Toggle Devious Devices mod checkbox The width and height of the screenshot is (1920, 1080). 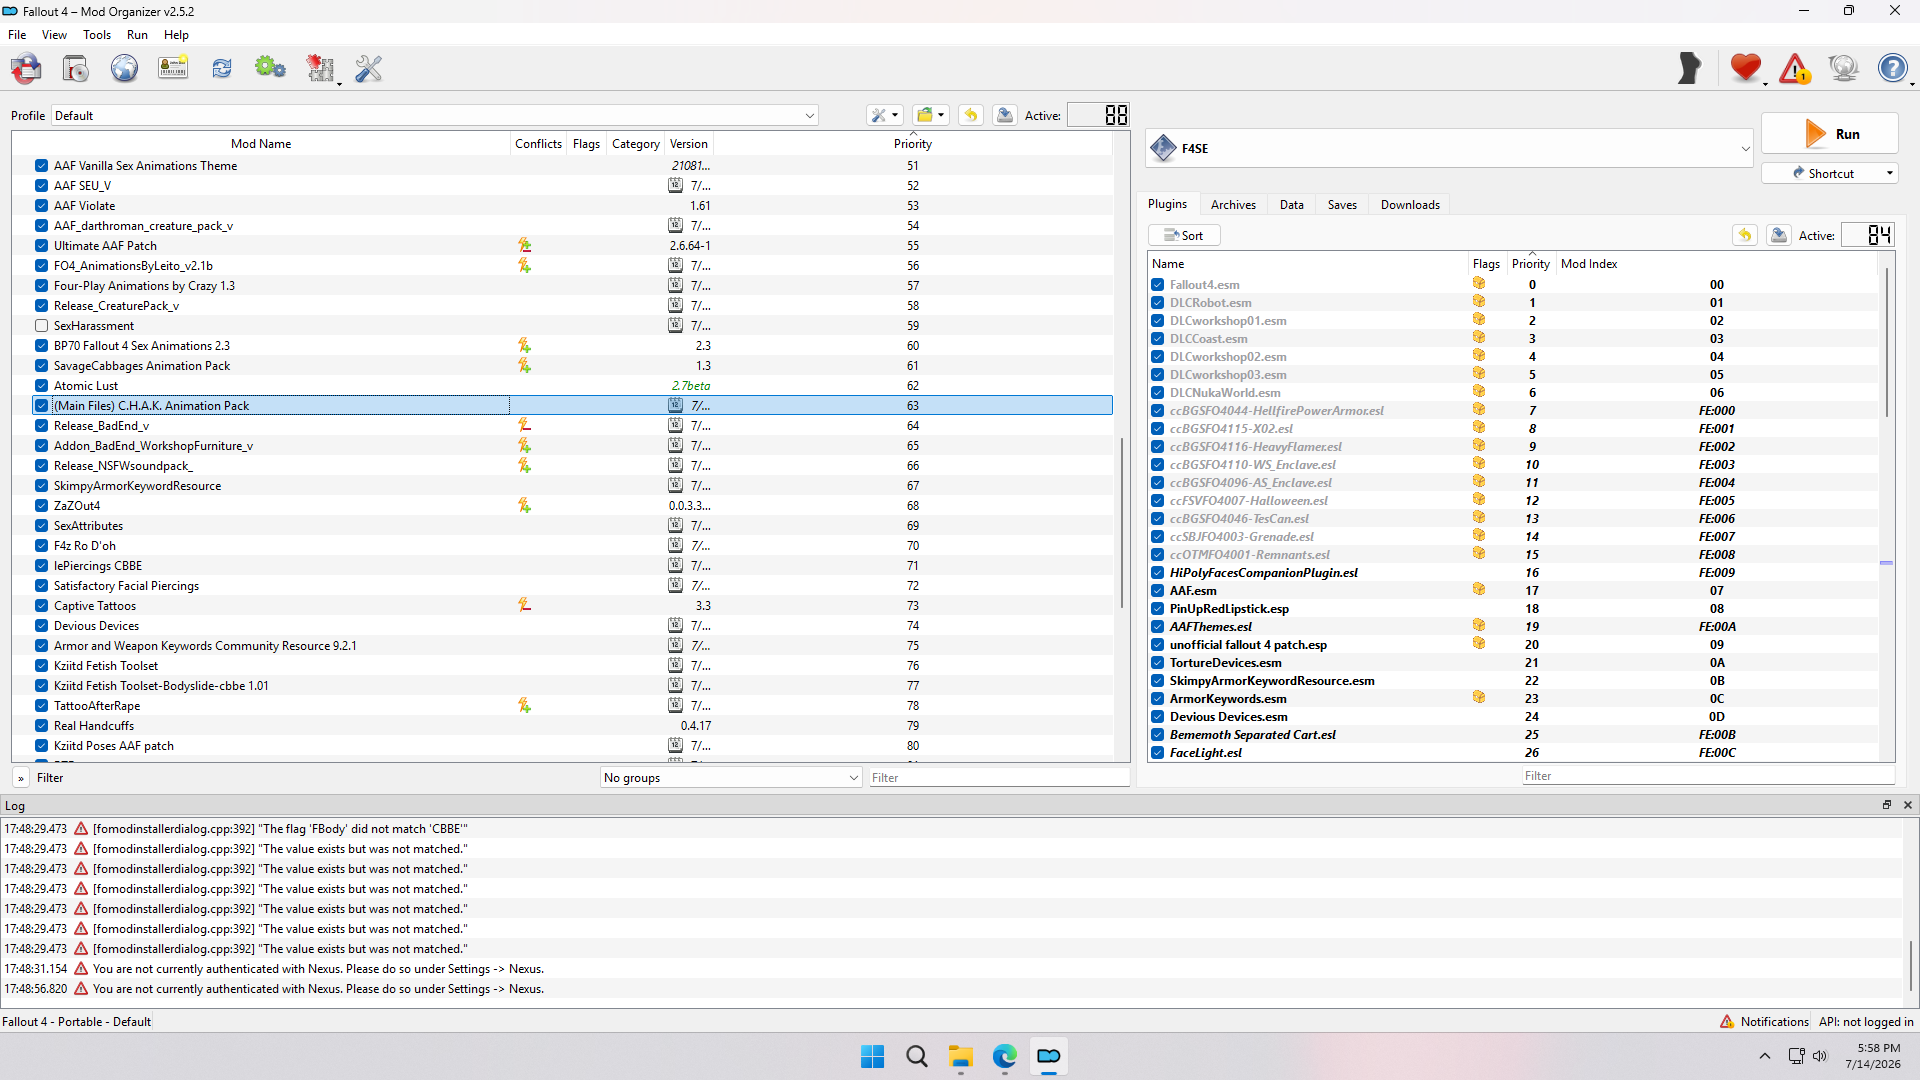[x=41, y=625]
